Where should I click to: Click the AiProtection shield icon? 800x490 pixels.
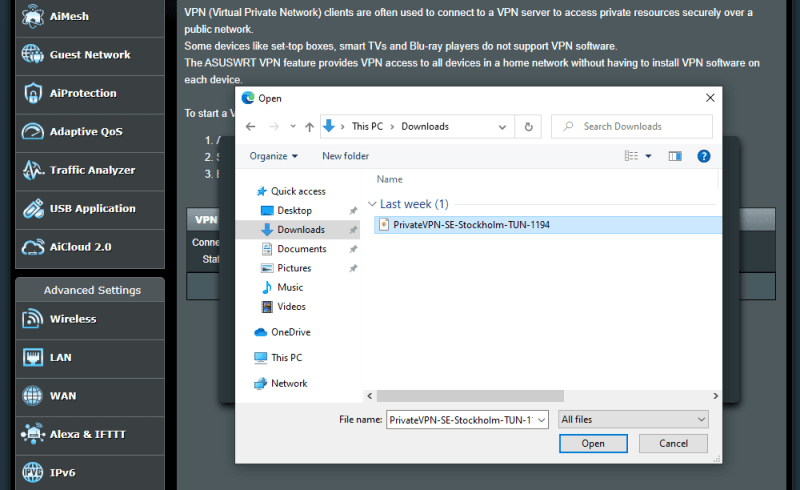point(33,93)
